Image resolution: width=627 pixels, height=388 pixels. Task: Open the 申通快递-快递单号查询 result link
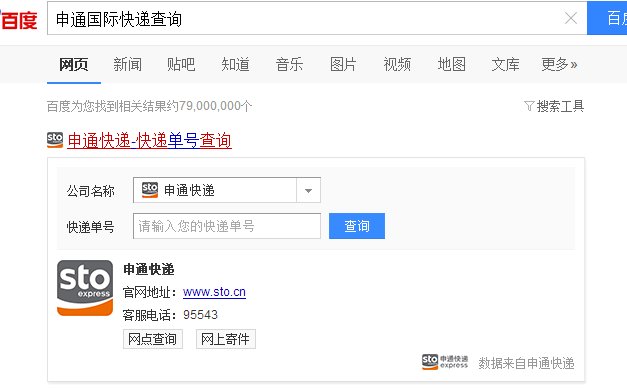click(x=150, y=141)
